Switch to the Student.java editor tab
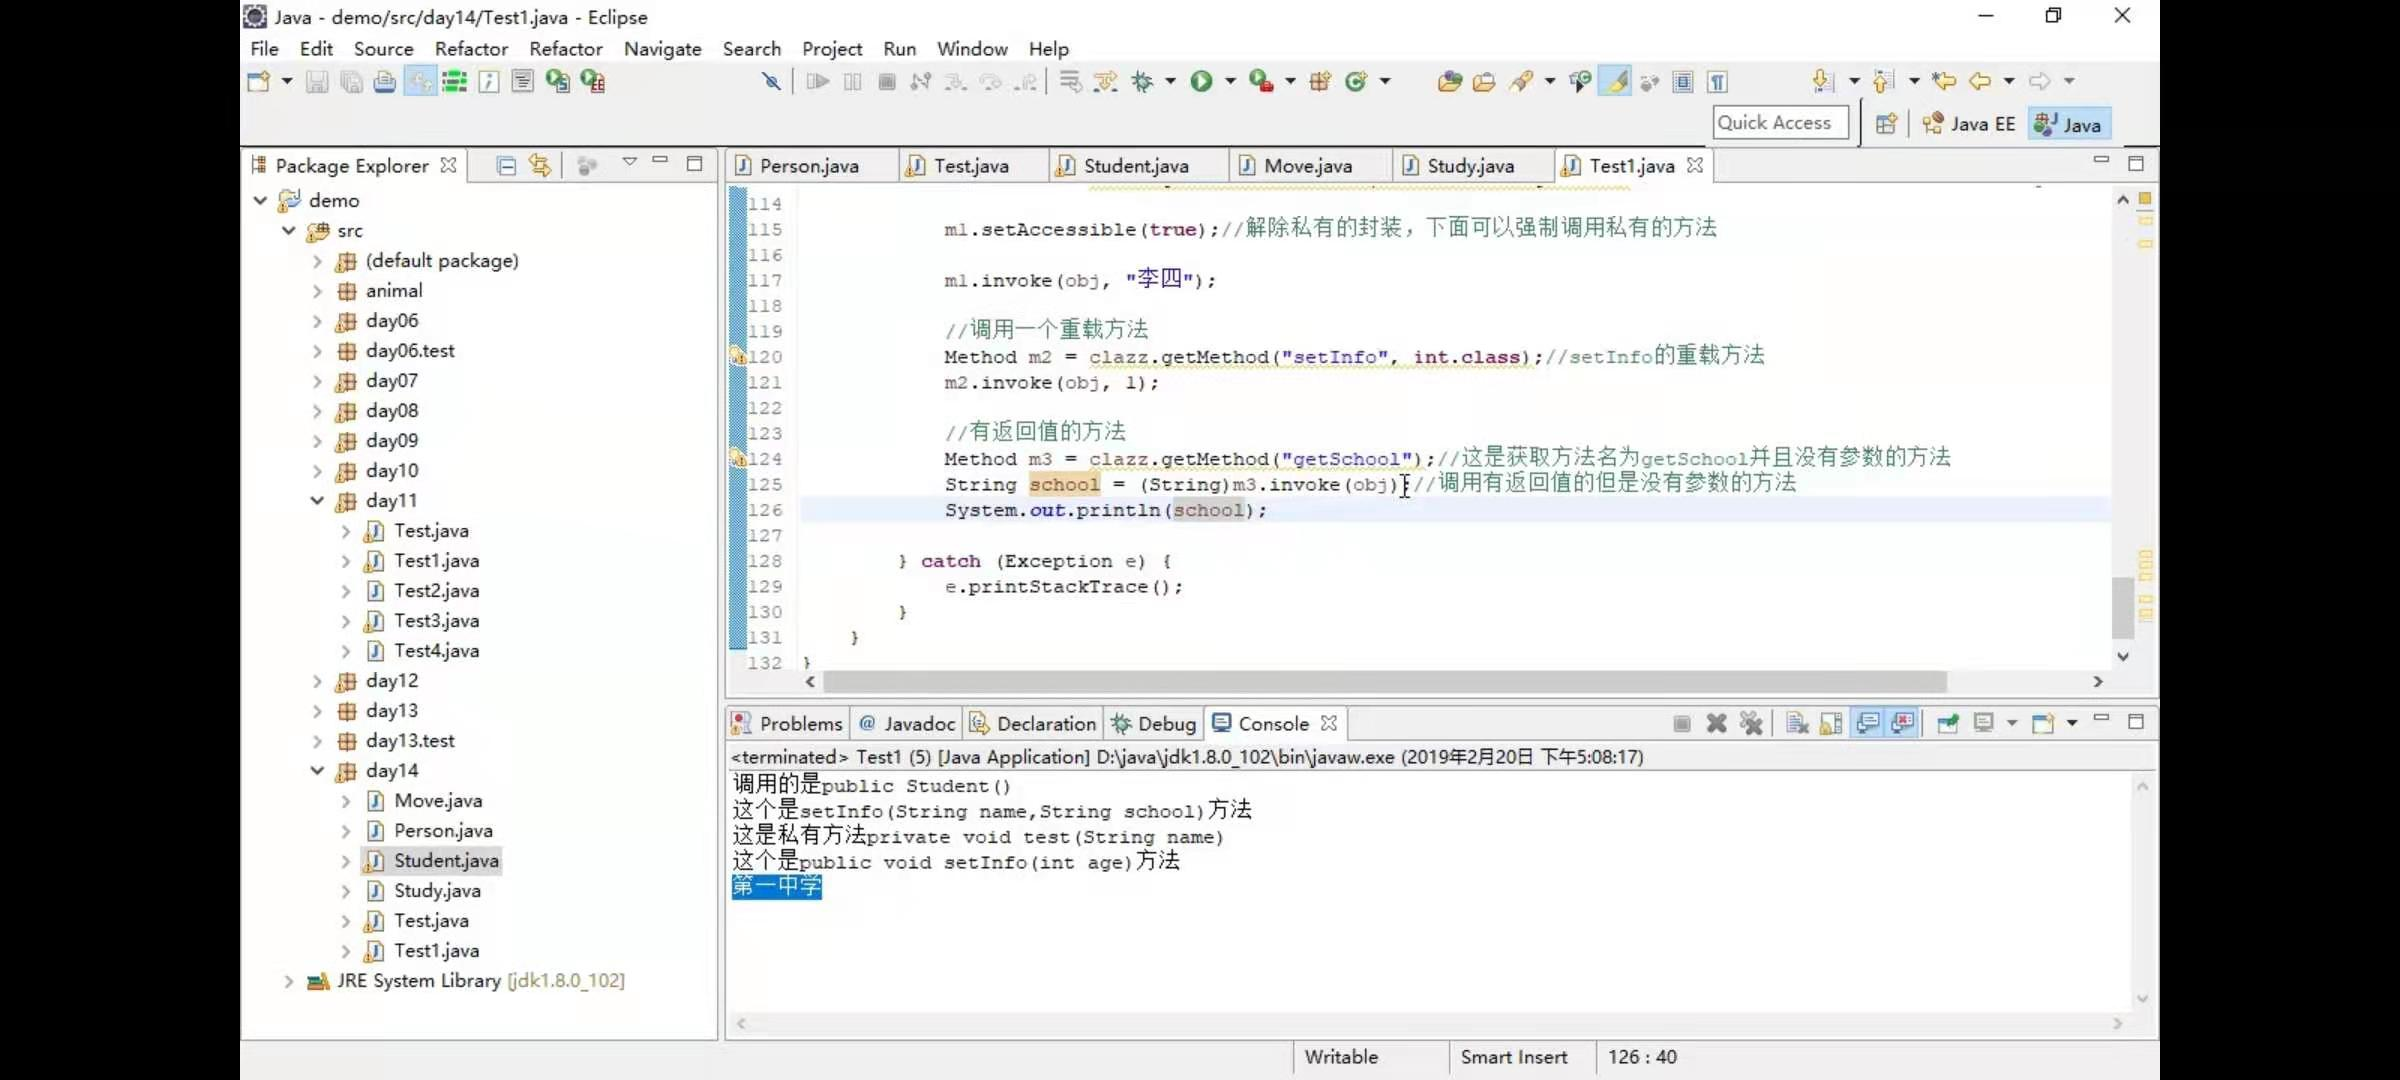This screenshot has width=2400, height=1080. pyautogui.click(x=1135, y=166)
